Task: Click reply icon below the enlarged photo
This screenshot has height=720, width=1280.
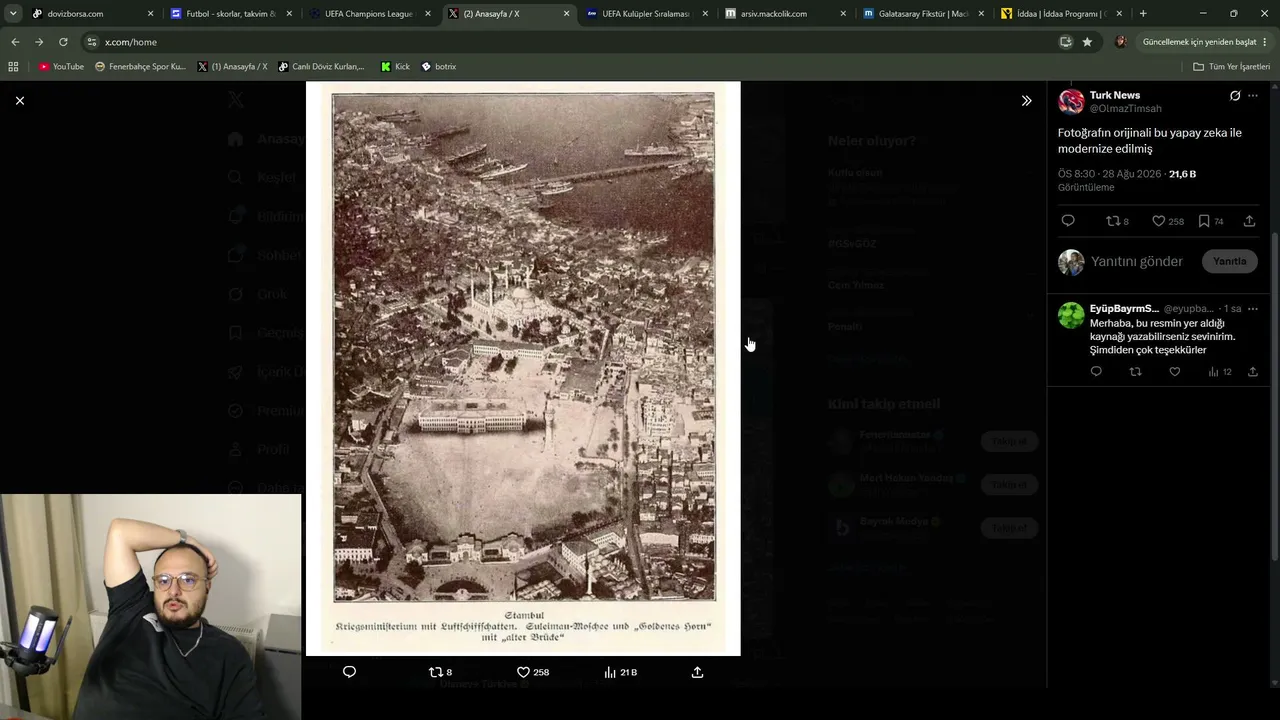Action: (349, 672)
